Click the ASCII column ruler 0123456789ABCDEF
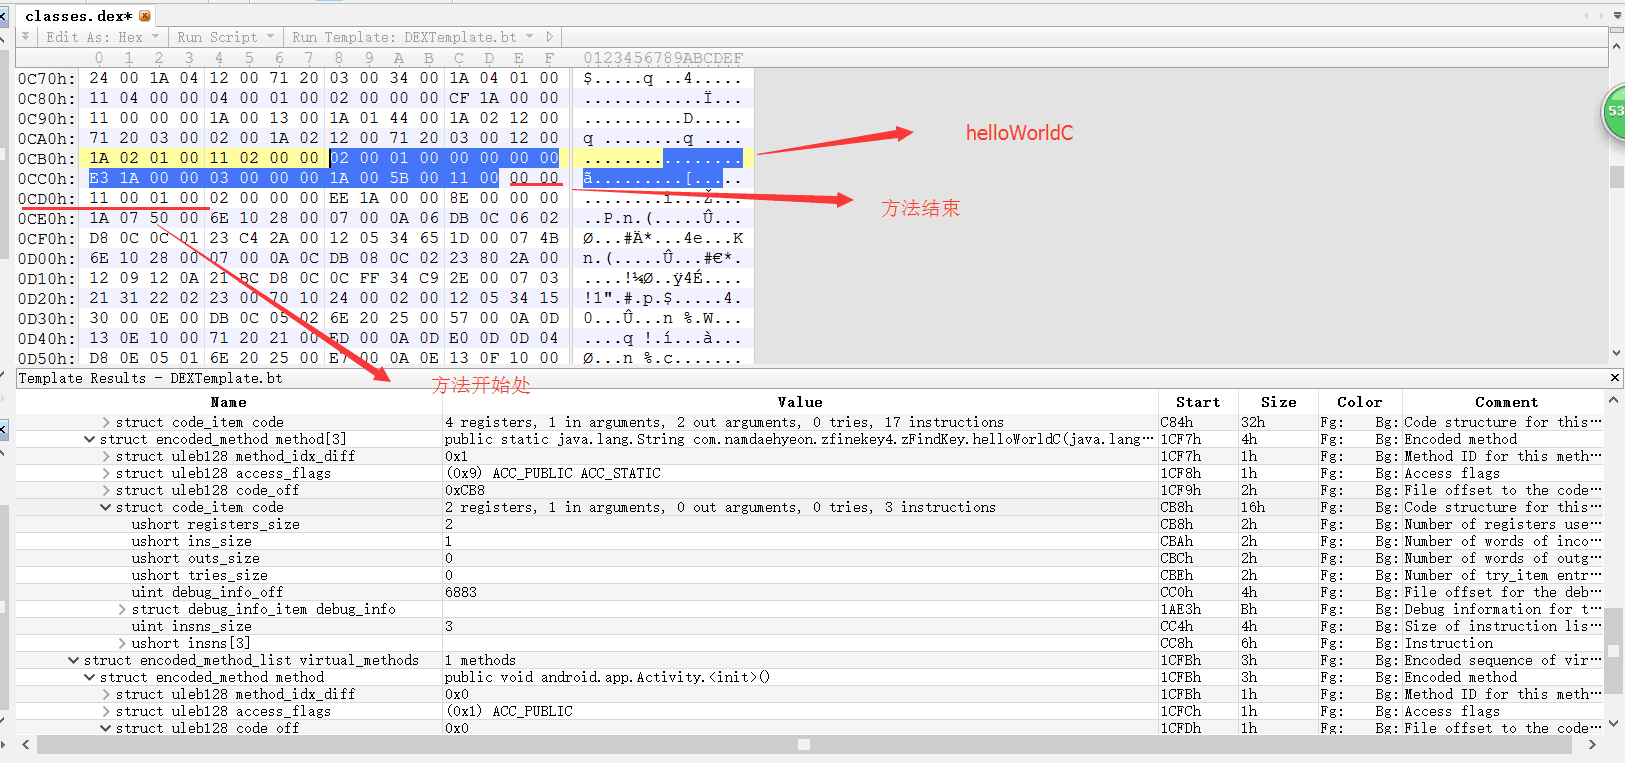1625x763 pixels. (663, 58)
